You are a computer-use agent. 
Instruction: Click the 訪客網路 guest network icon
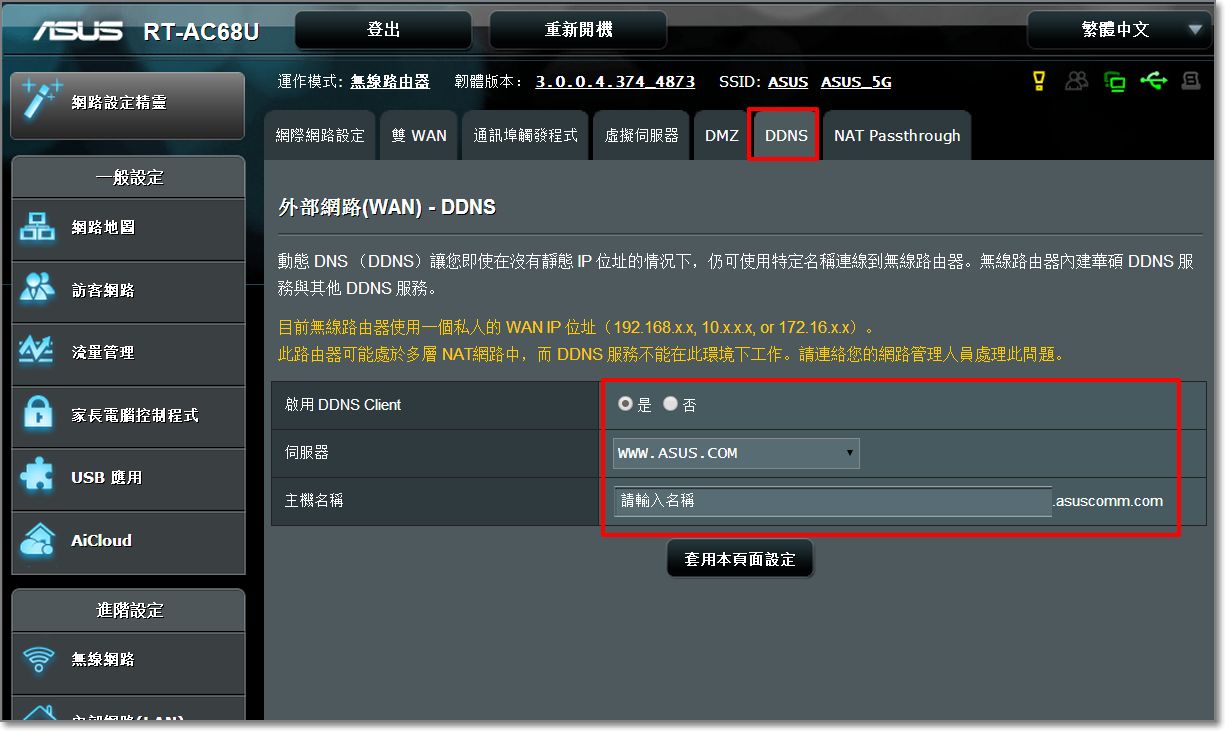click(38, 290)
